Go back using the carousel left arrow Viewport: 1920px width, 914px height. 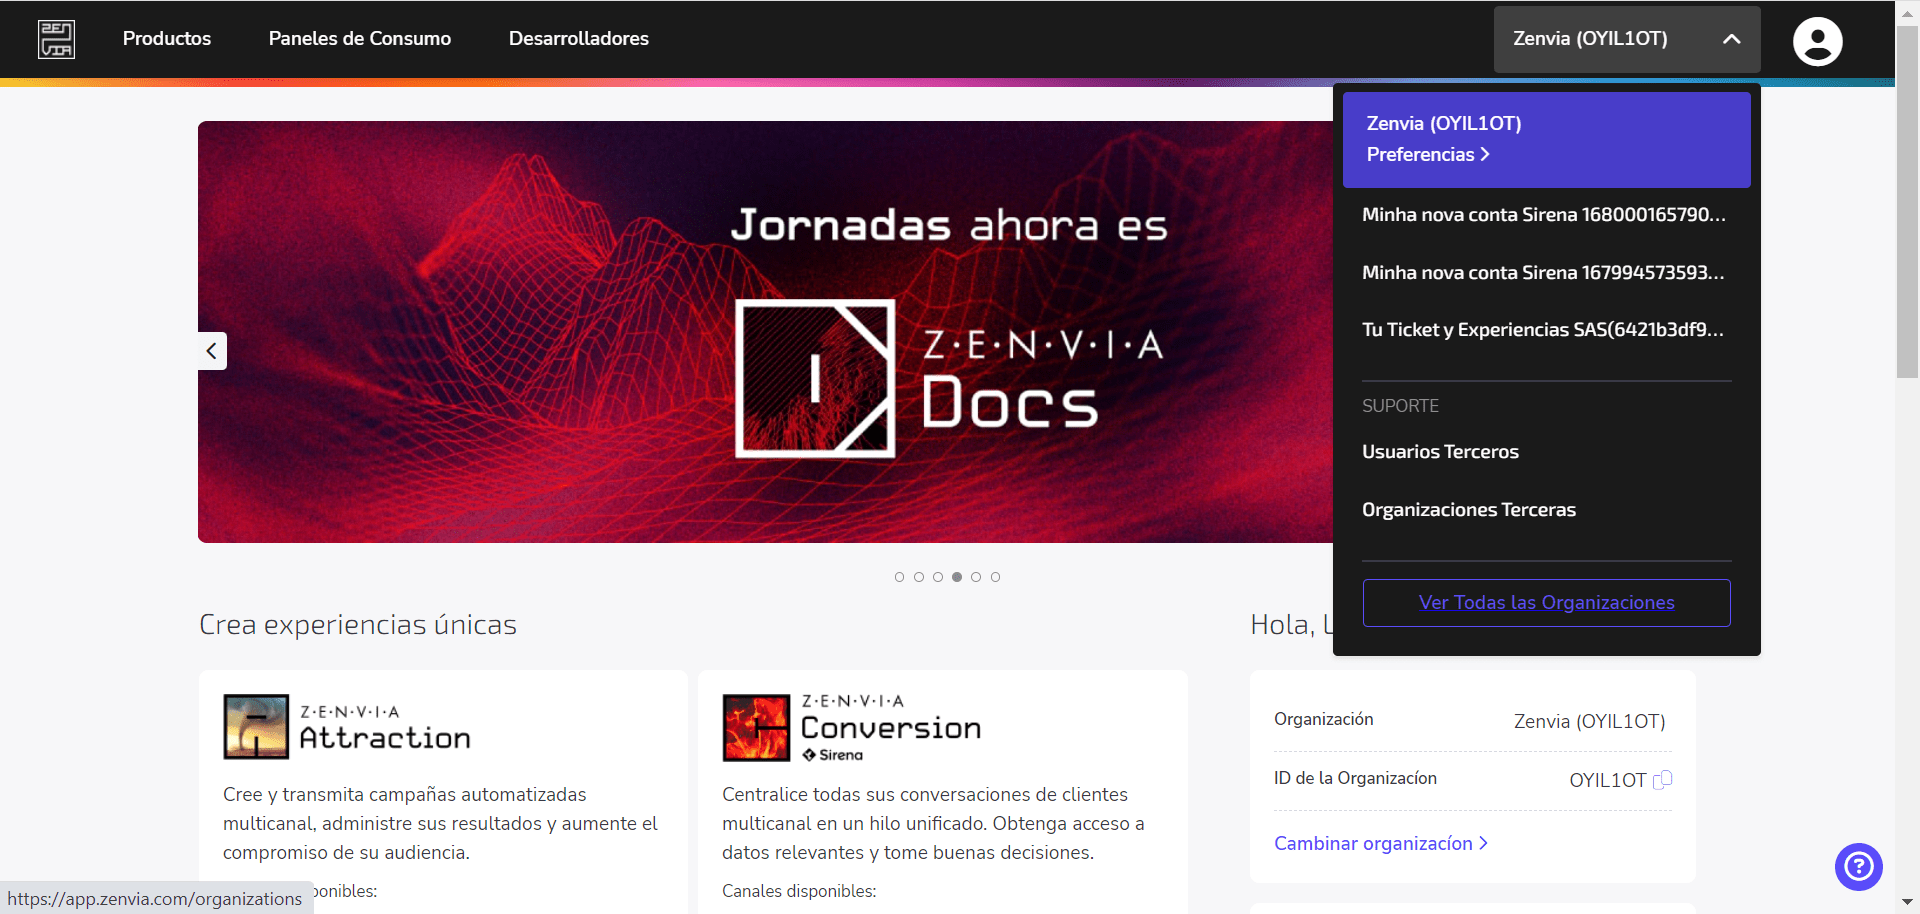[x=211, y=350]
